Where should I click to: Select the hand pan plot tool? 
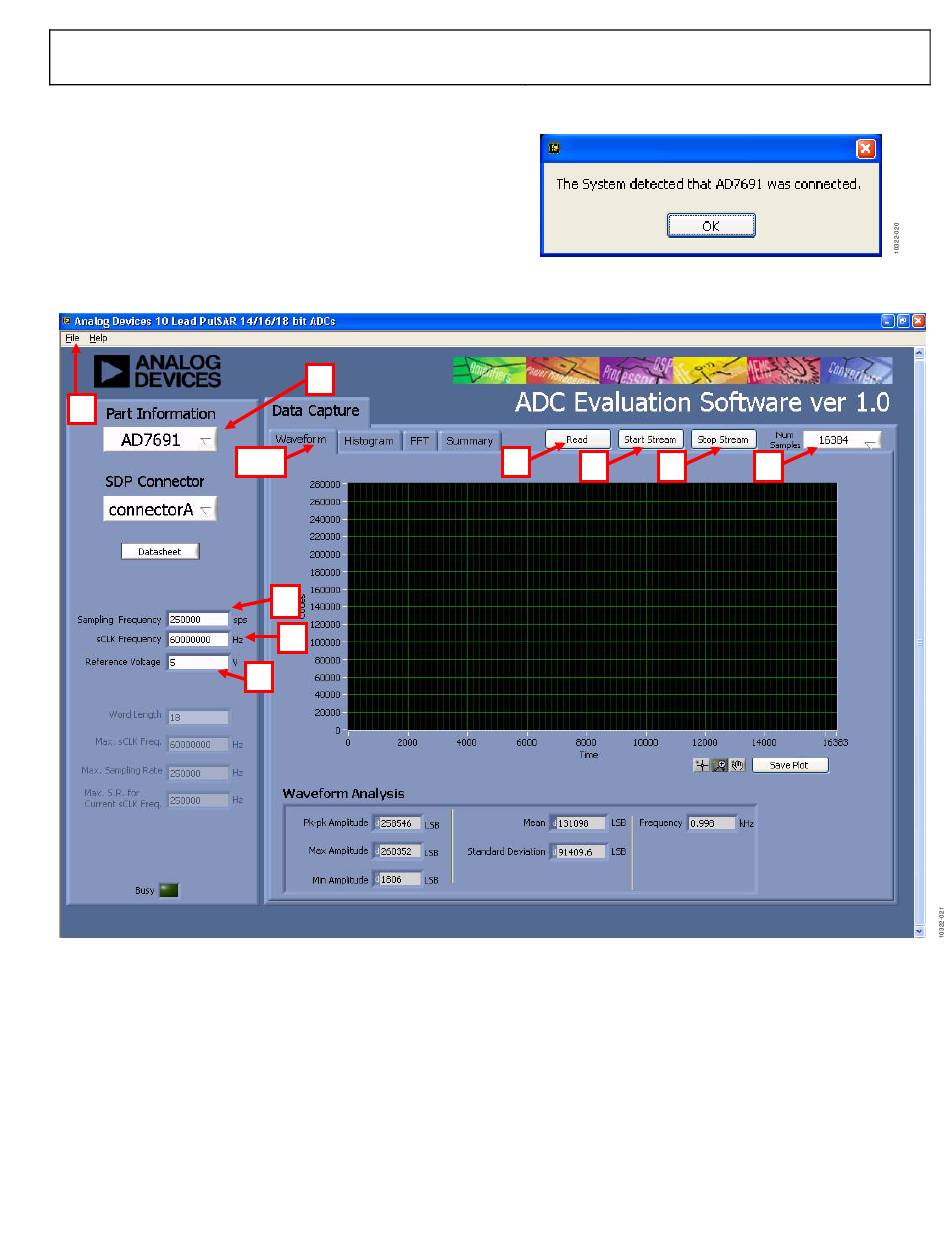pyautogui.click(x=736, y=765)
